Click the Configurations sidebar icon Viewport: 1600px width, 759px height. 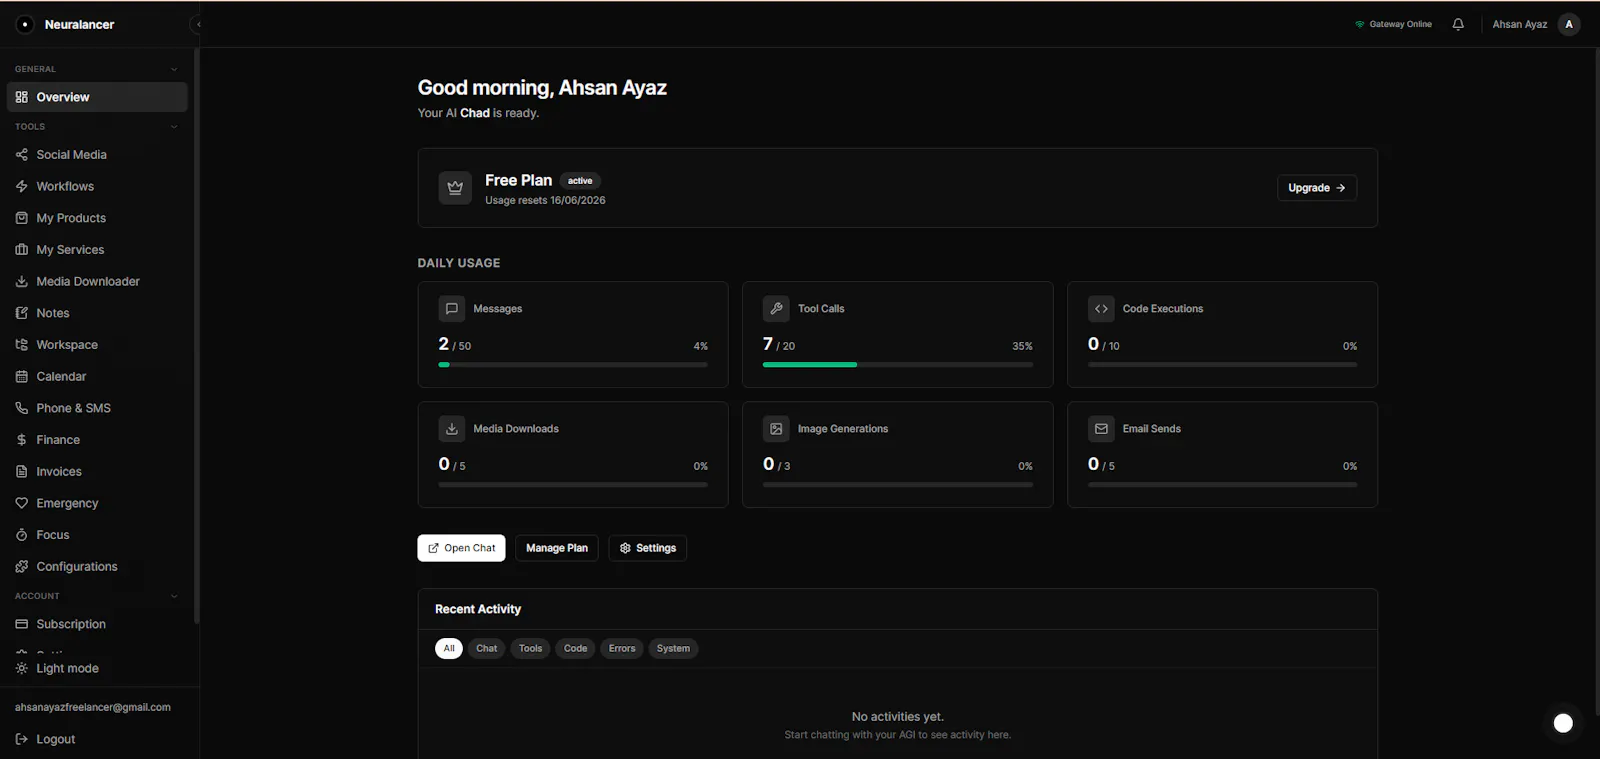[22, 567]
